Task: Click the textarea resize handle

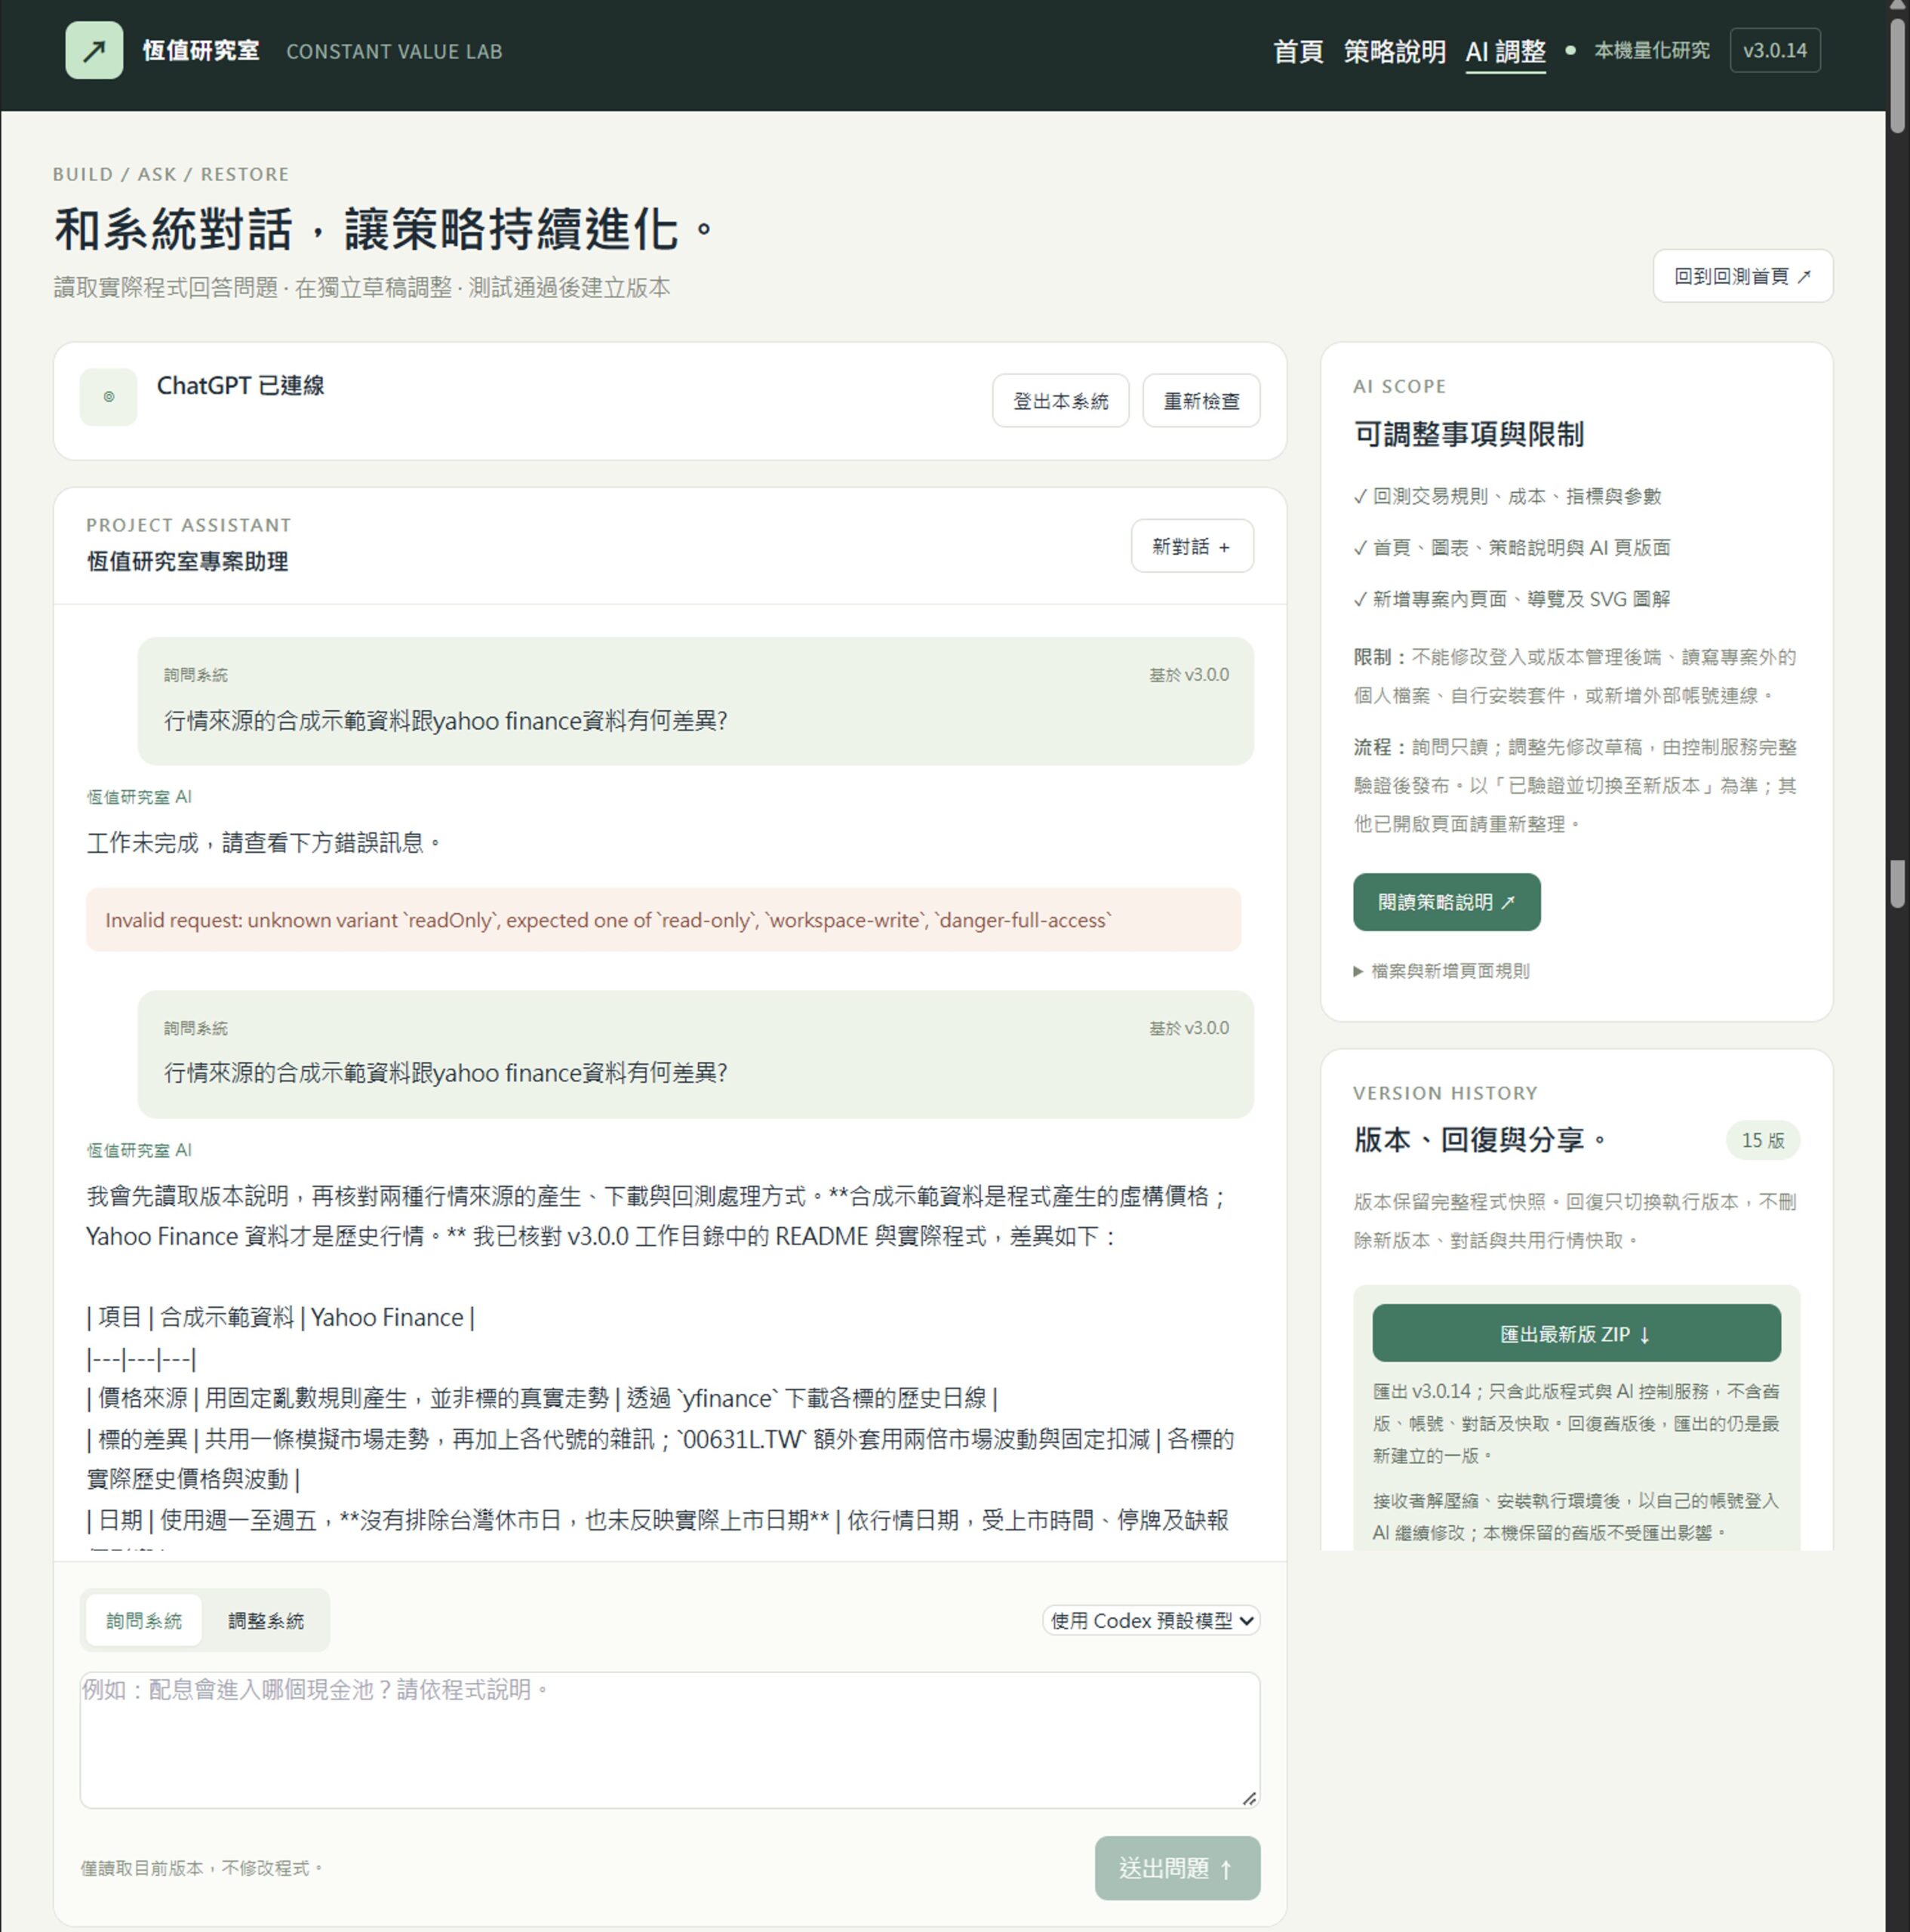Action: click(x=1249, y=1798)
